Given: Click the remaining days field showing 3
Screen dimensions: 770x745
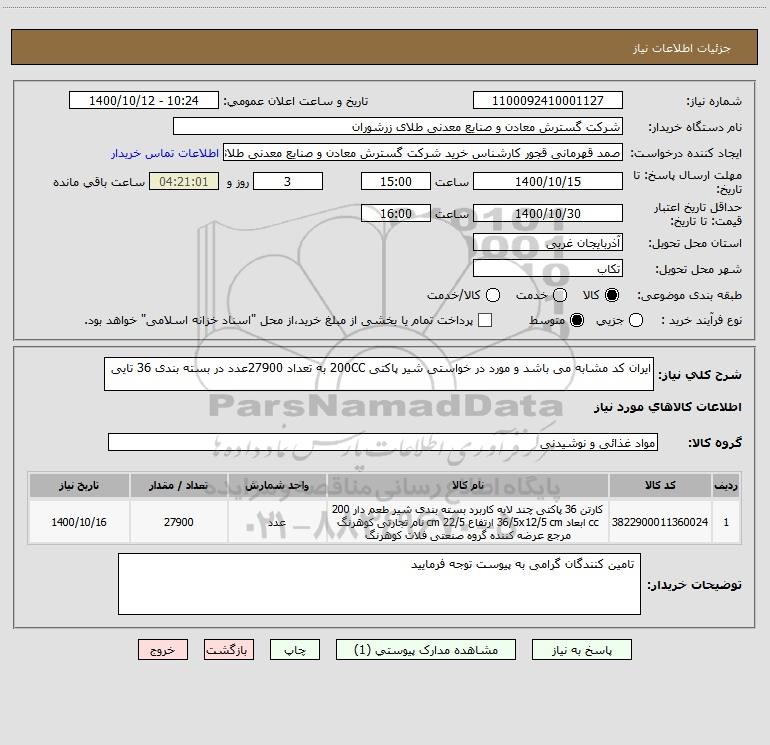Looking at the screenshot, I should (x=288, y=181).
